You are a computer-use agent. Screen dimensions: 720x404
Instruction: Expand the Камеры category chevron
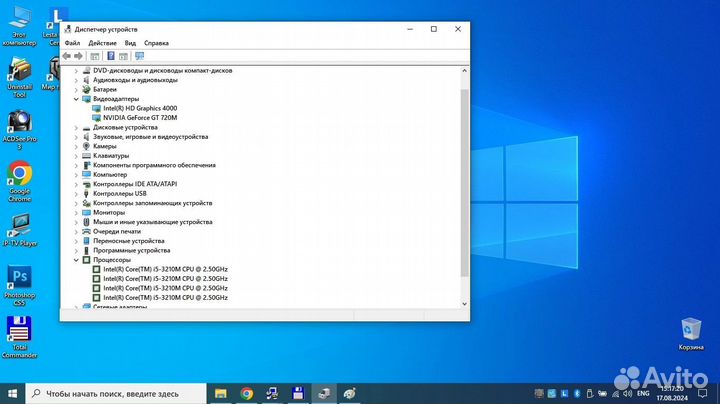(76, 146)
